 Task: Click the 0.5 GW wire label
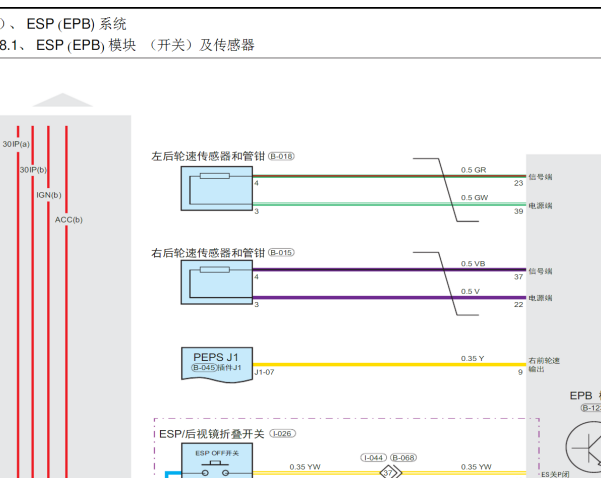(474, 198)
